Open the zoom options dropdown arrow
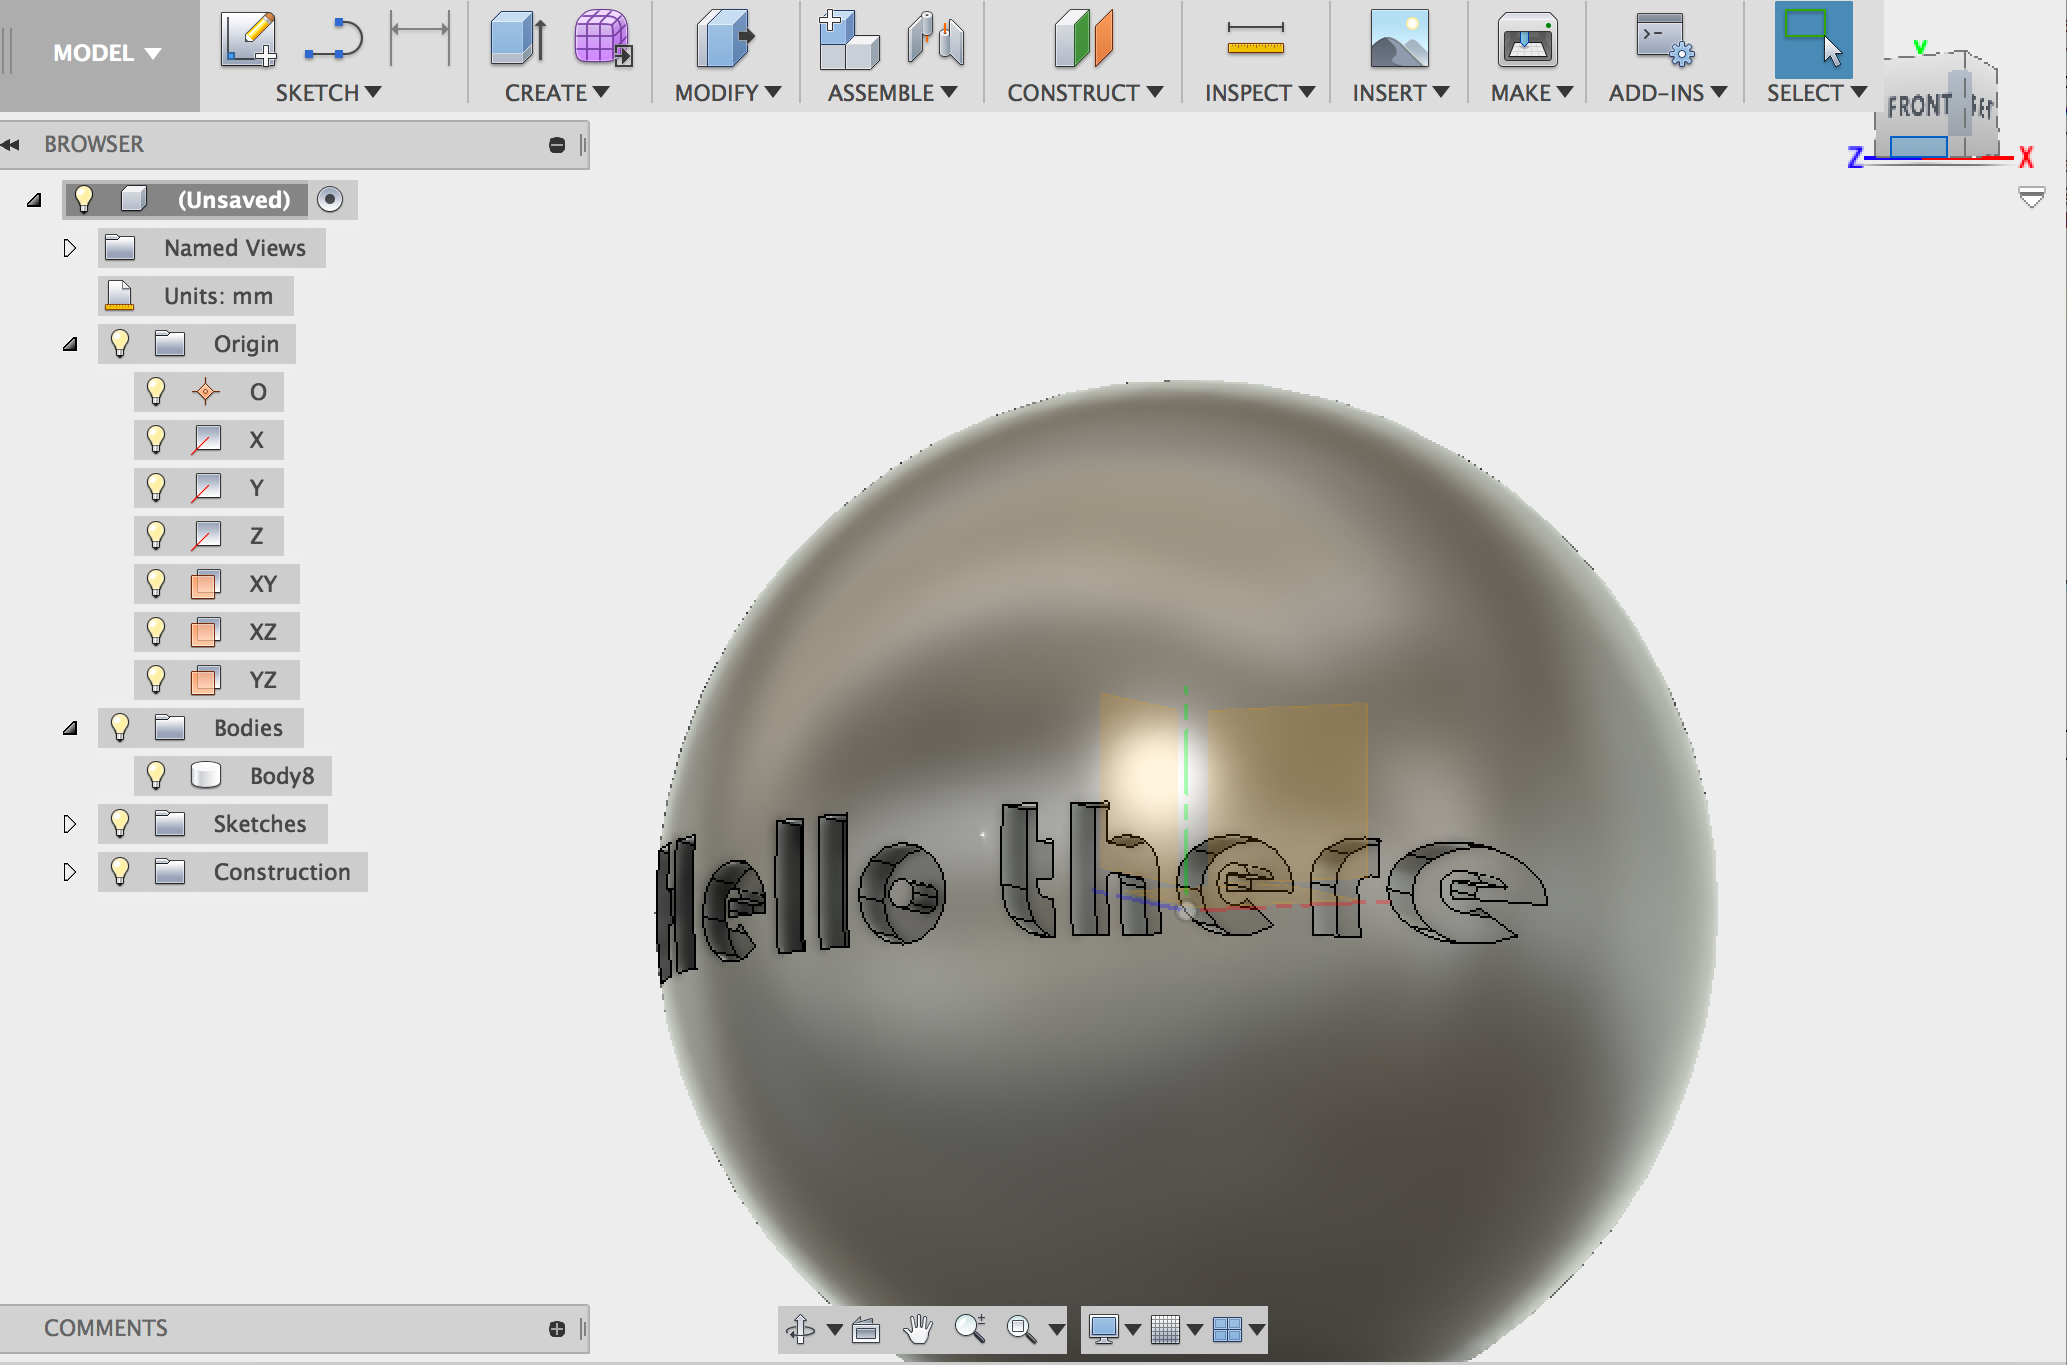The image size is (2067, 1365). point(1056,1329)
